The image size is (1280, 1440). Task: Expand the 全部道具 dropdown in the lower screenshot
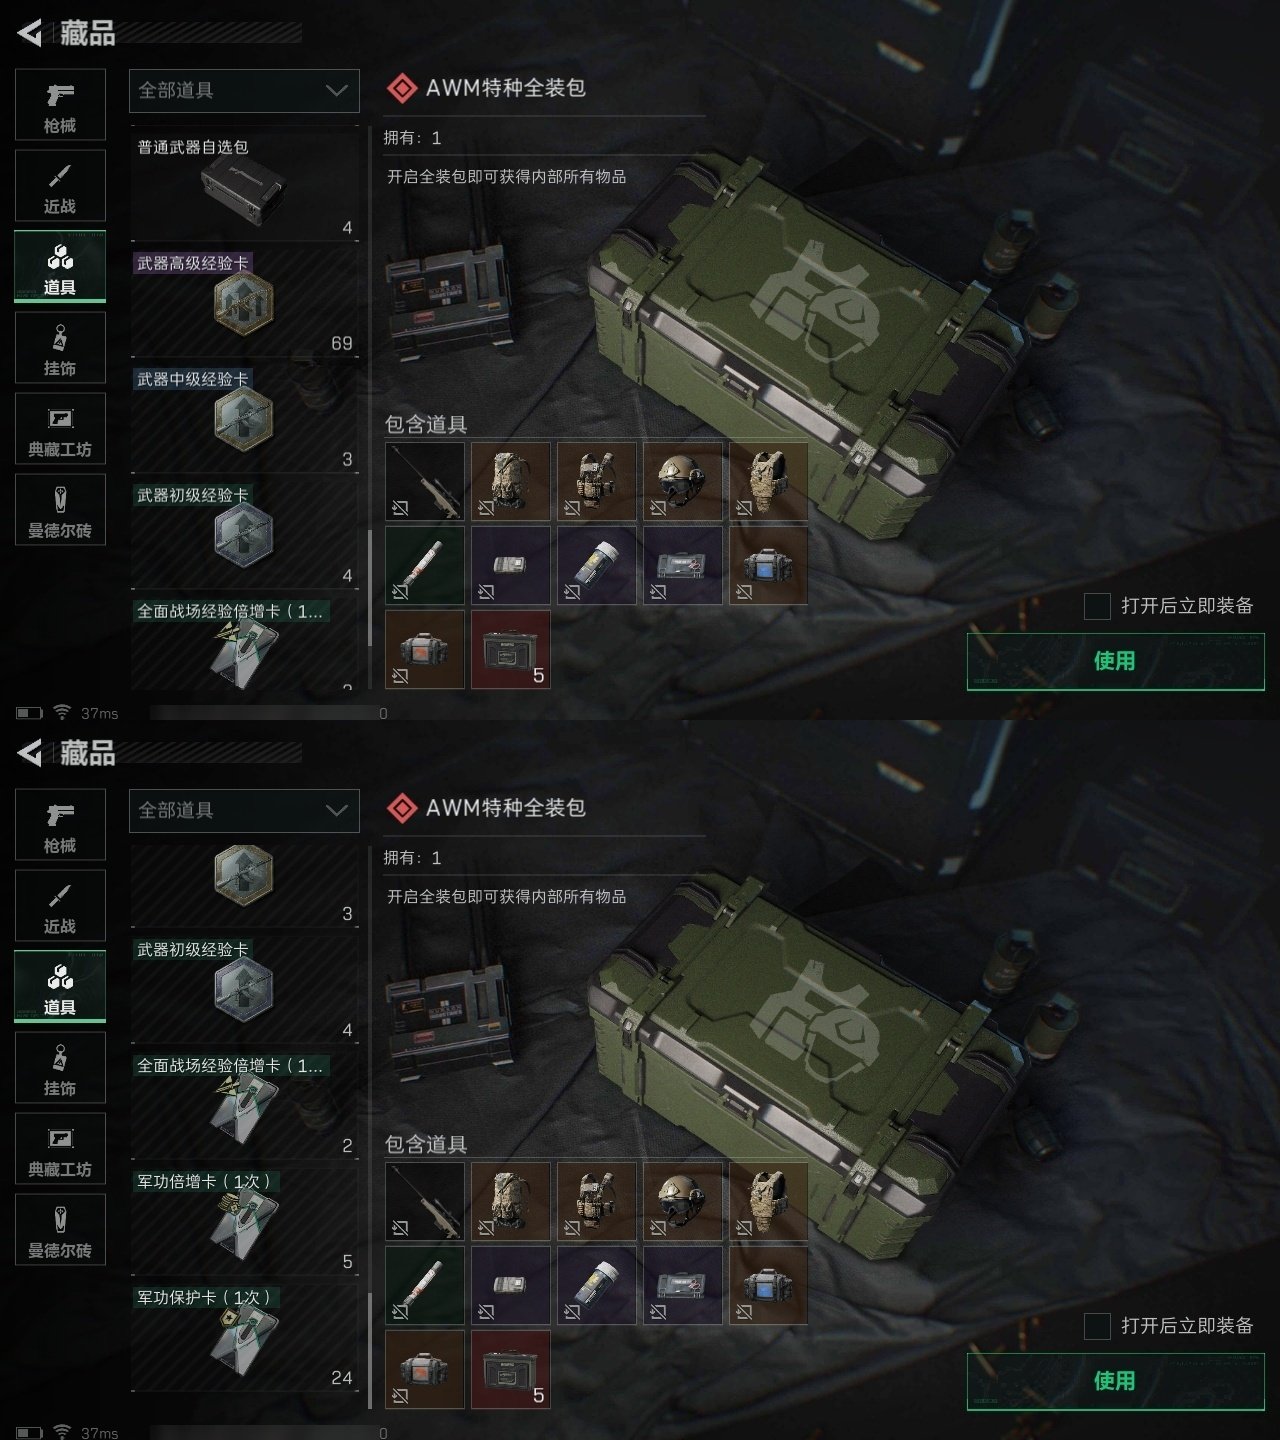pos(244,810)
